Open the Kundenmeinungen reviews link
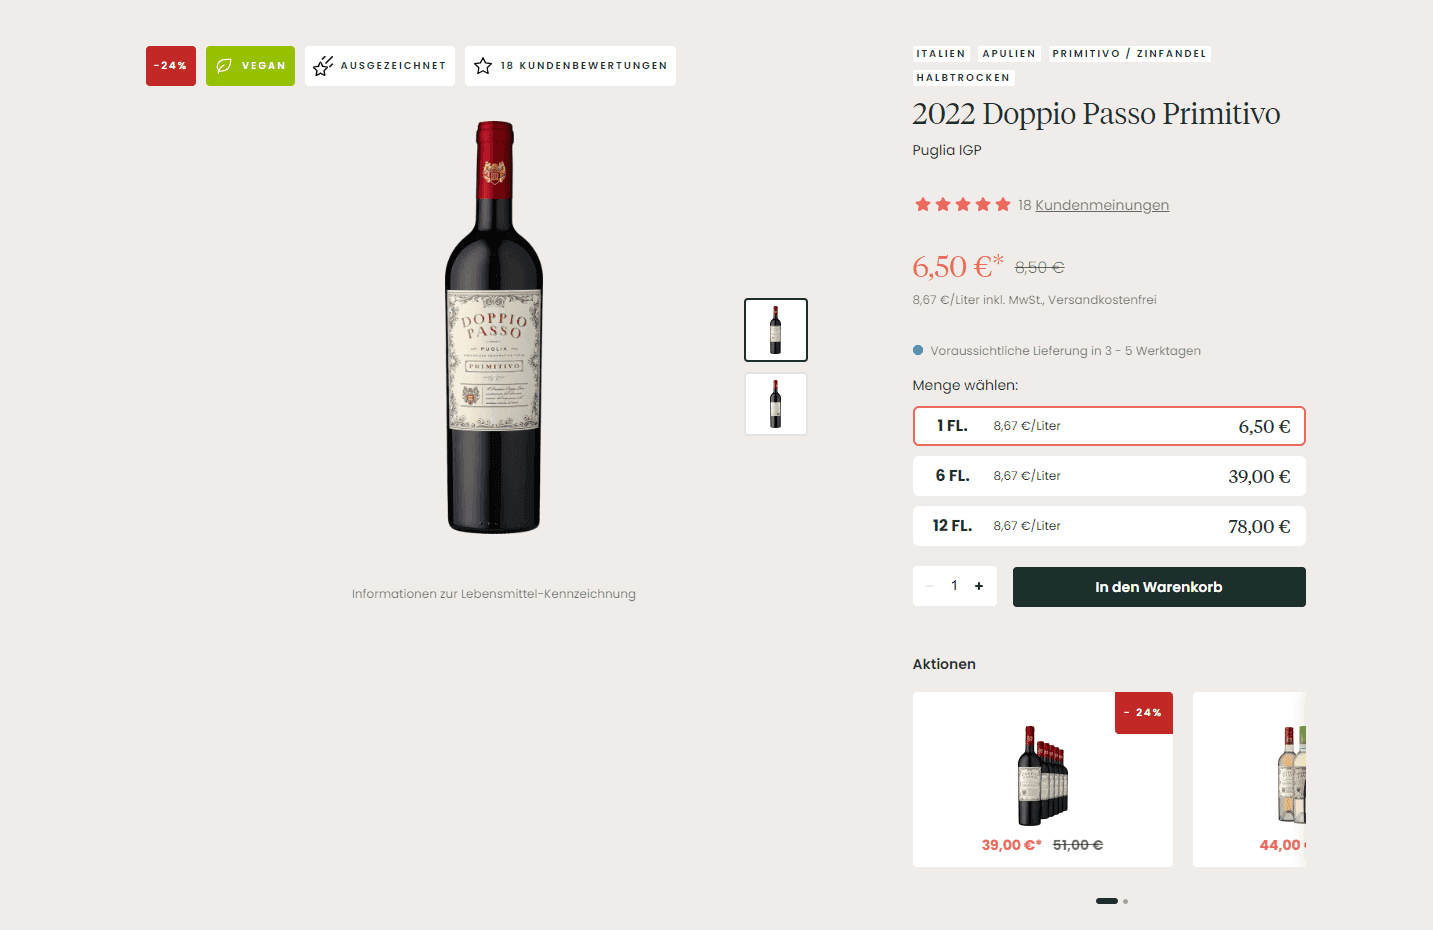Image resolution: width=1433 pixels, height=930 pixels. tap(1102, 205)
